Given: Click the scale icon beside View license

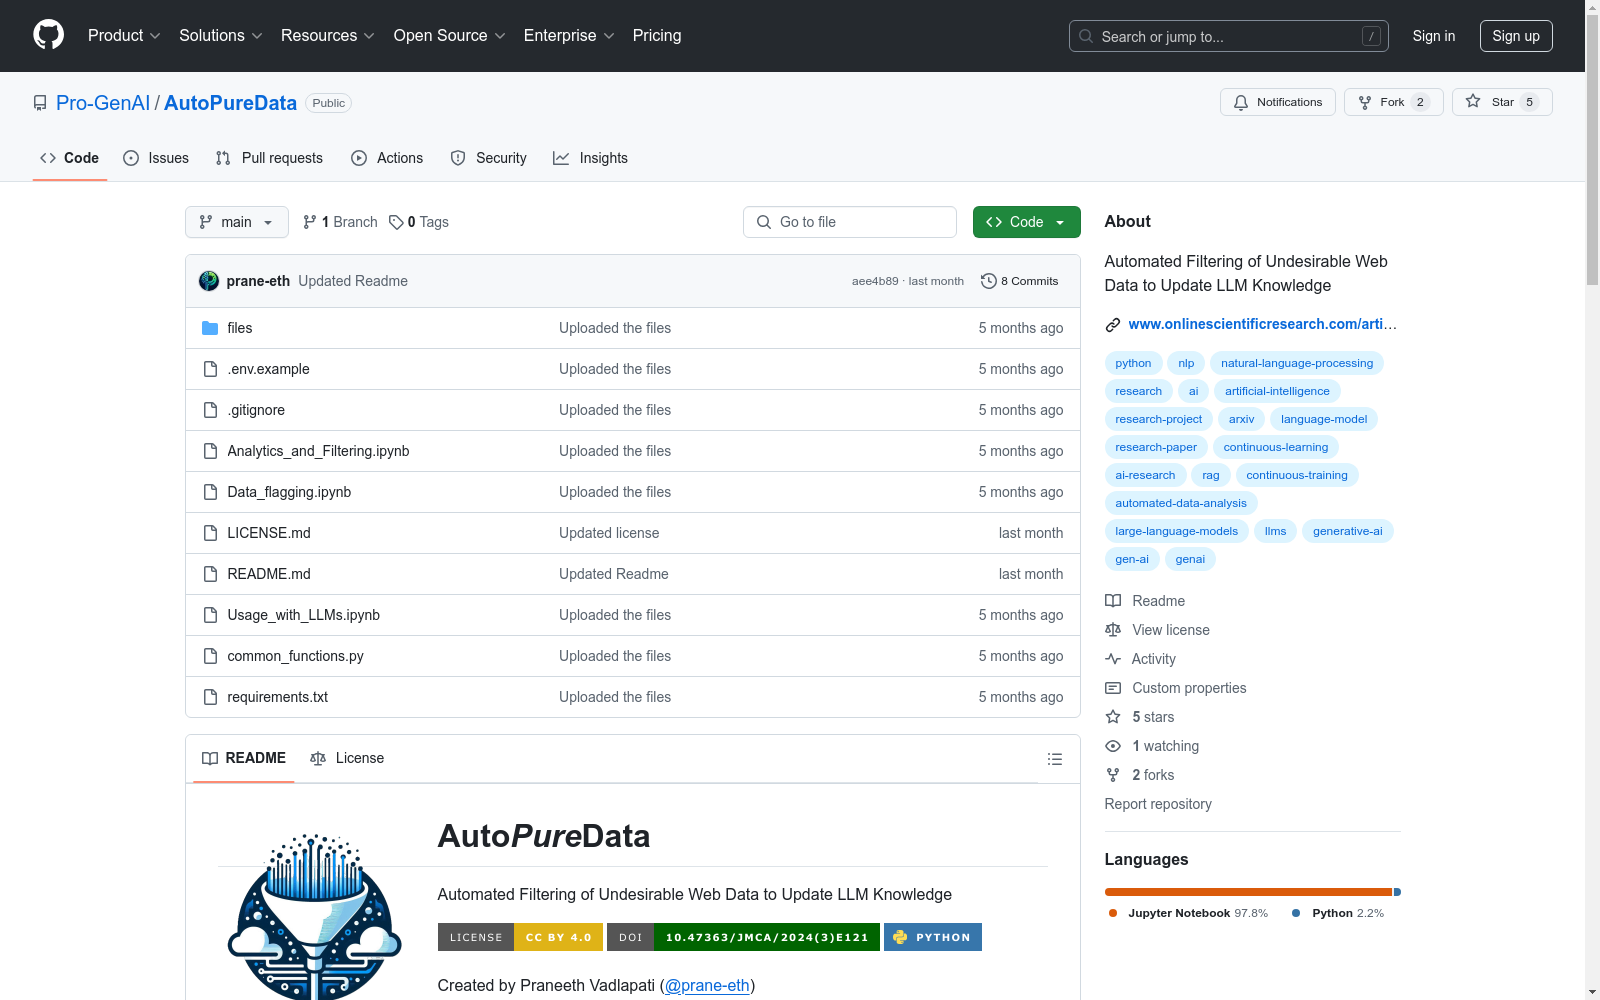Looking at the screenshot, I should click(1113, 630).
